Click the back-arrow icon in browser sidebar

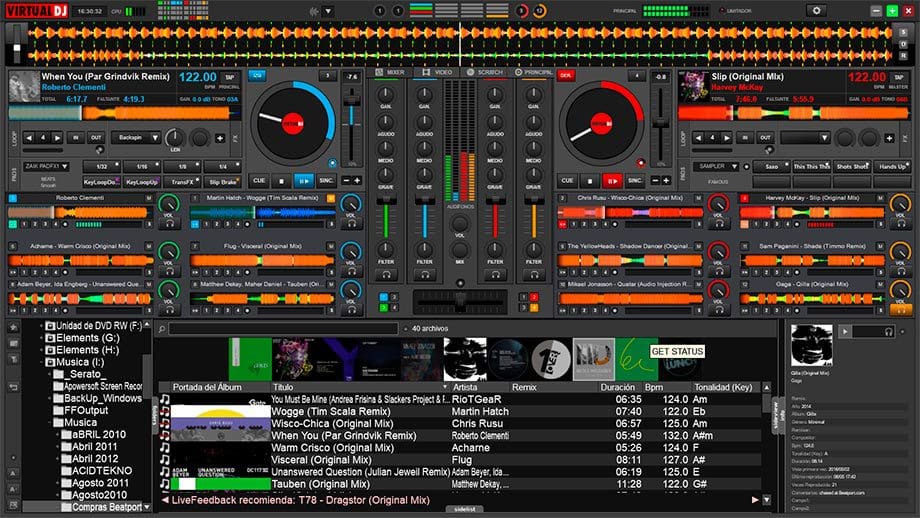(x=13, y=387)
